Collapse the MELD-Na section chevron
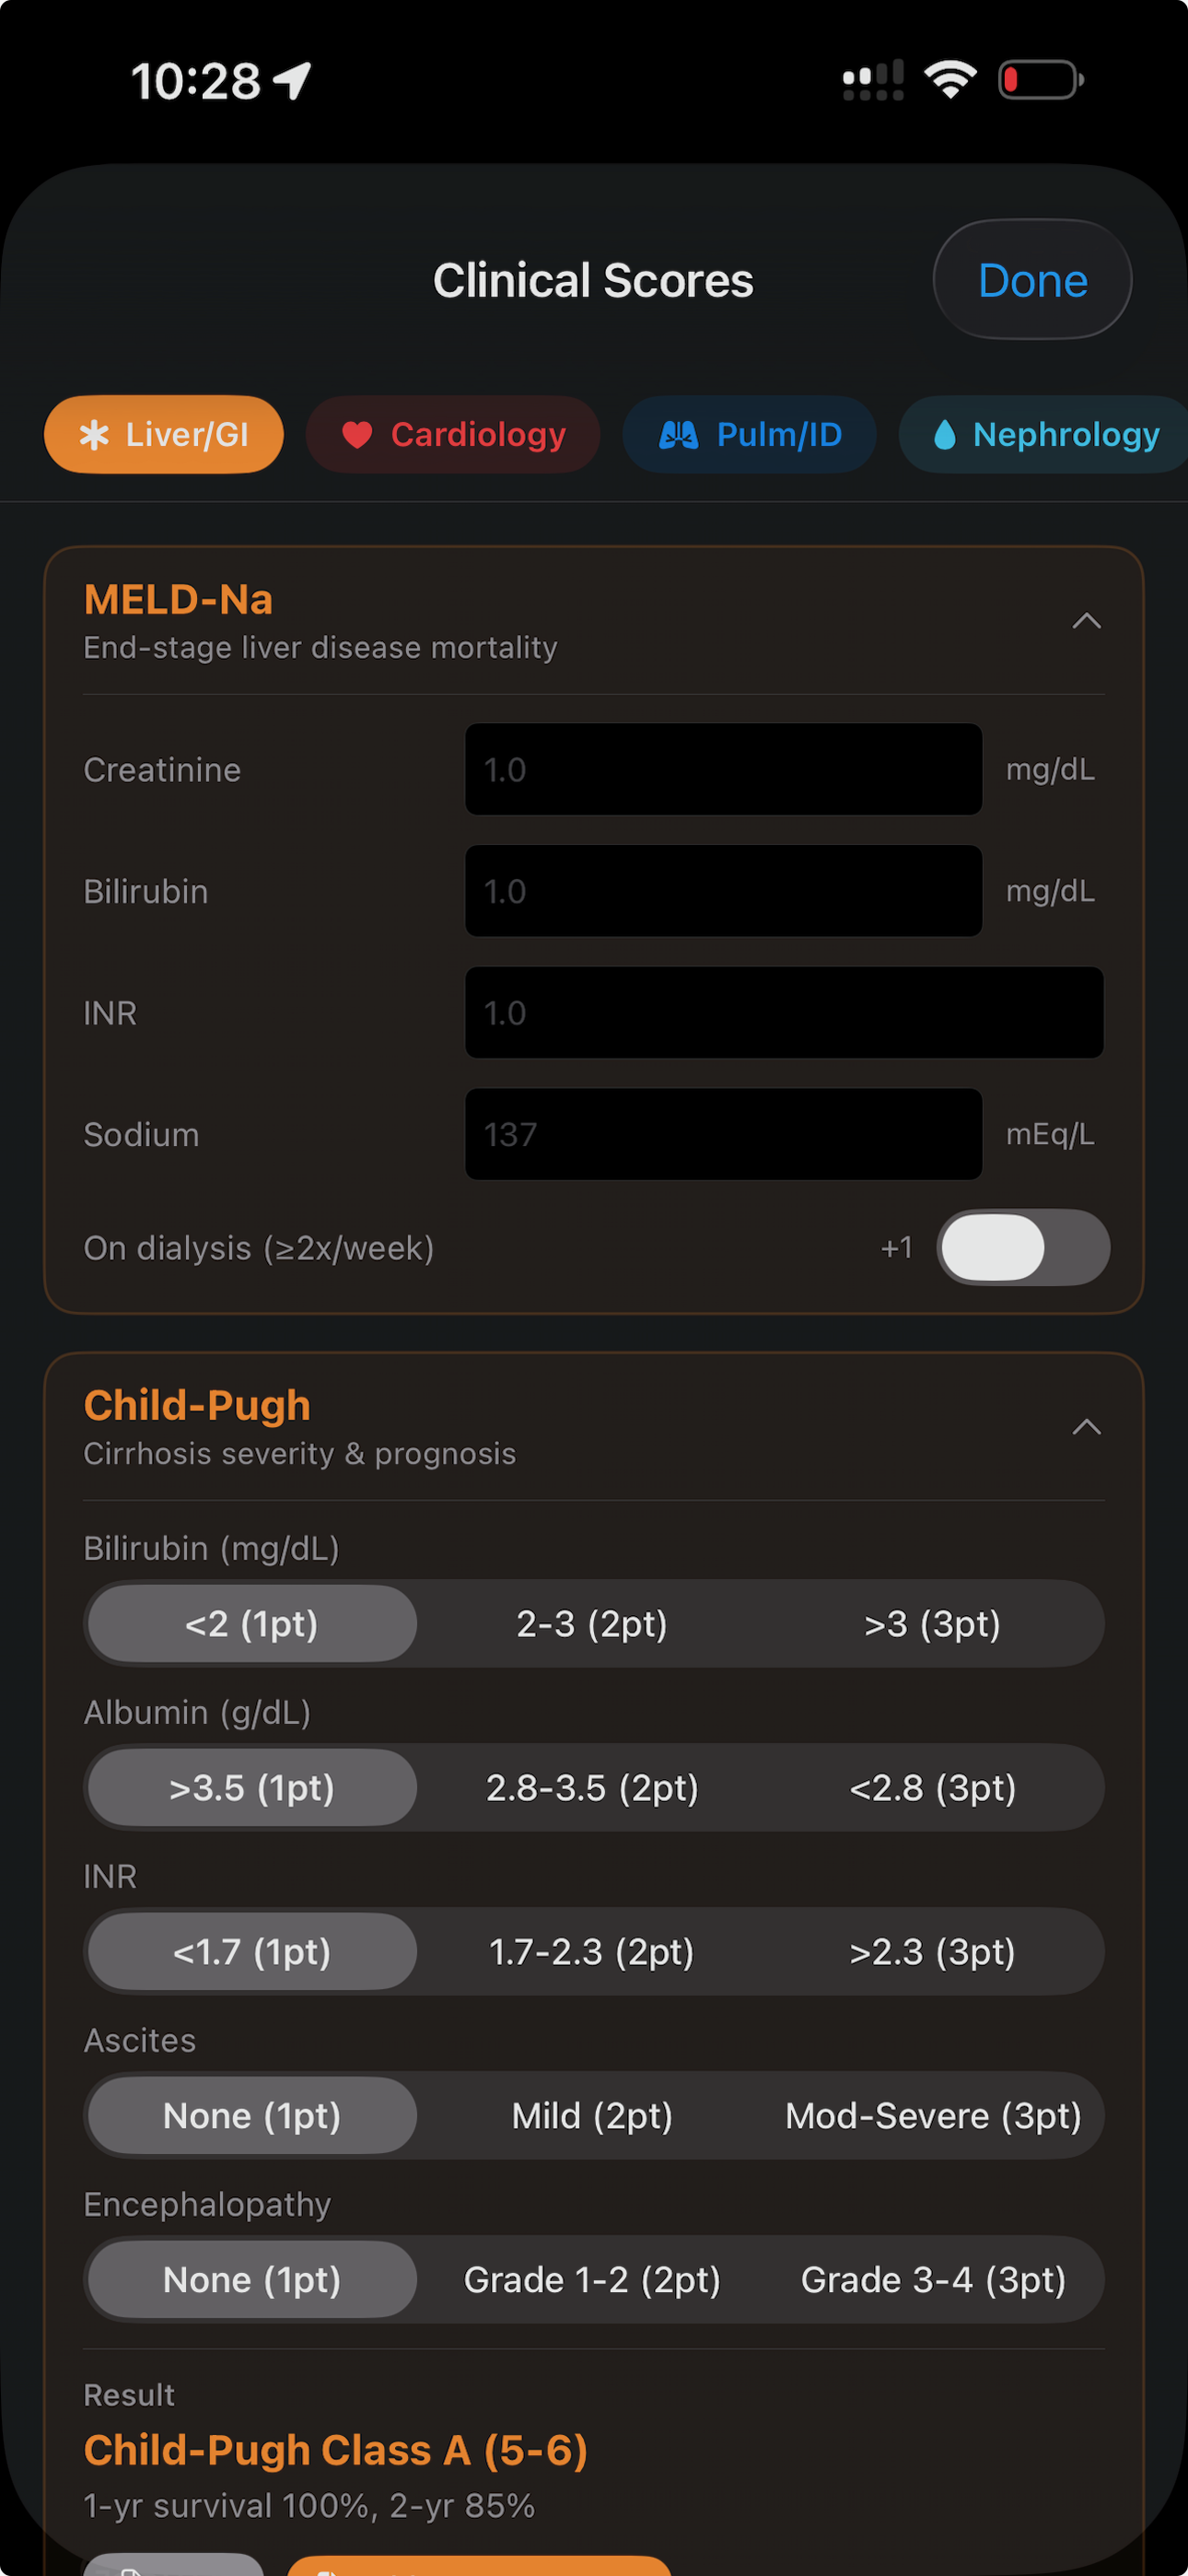Viewport: 1188px width, 2576px height. point(1086,622)
